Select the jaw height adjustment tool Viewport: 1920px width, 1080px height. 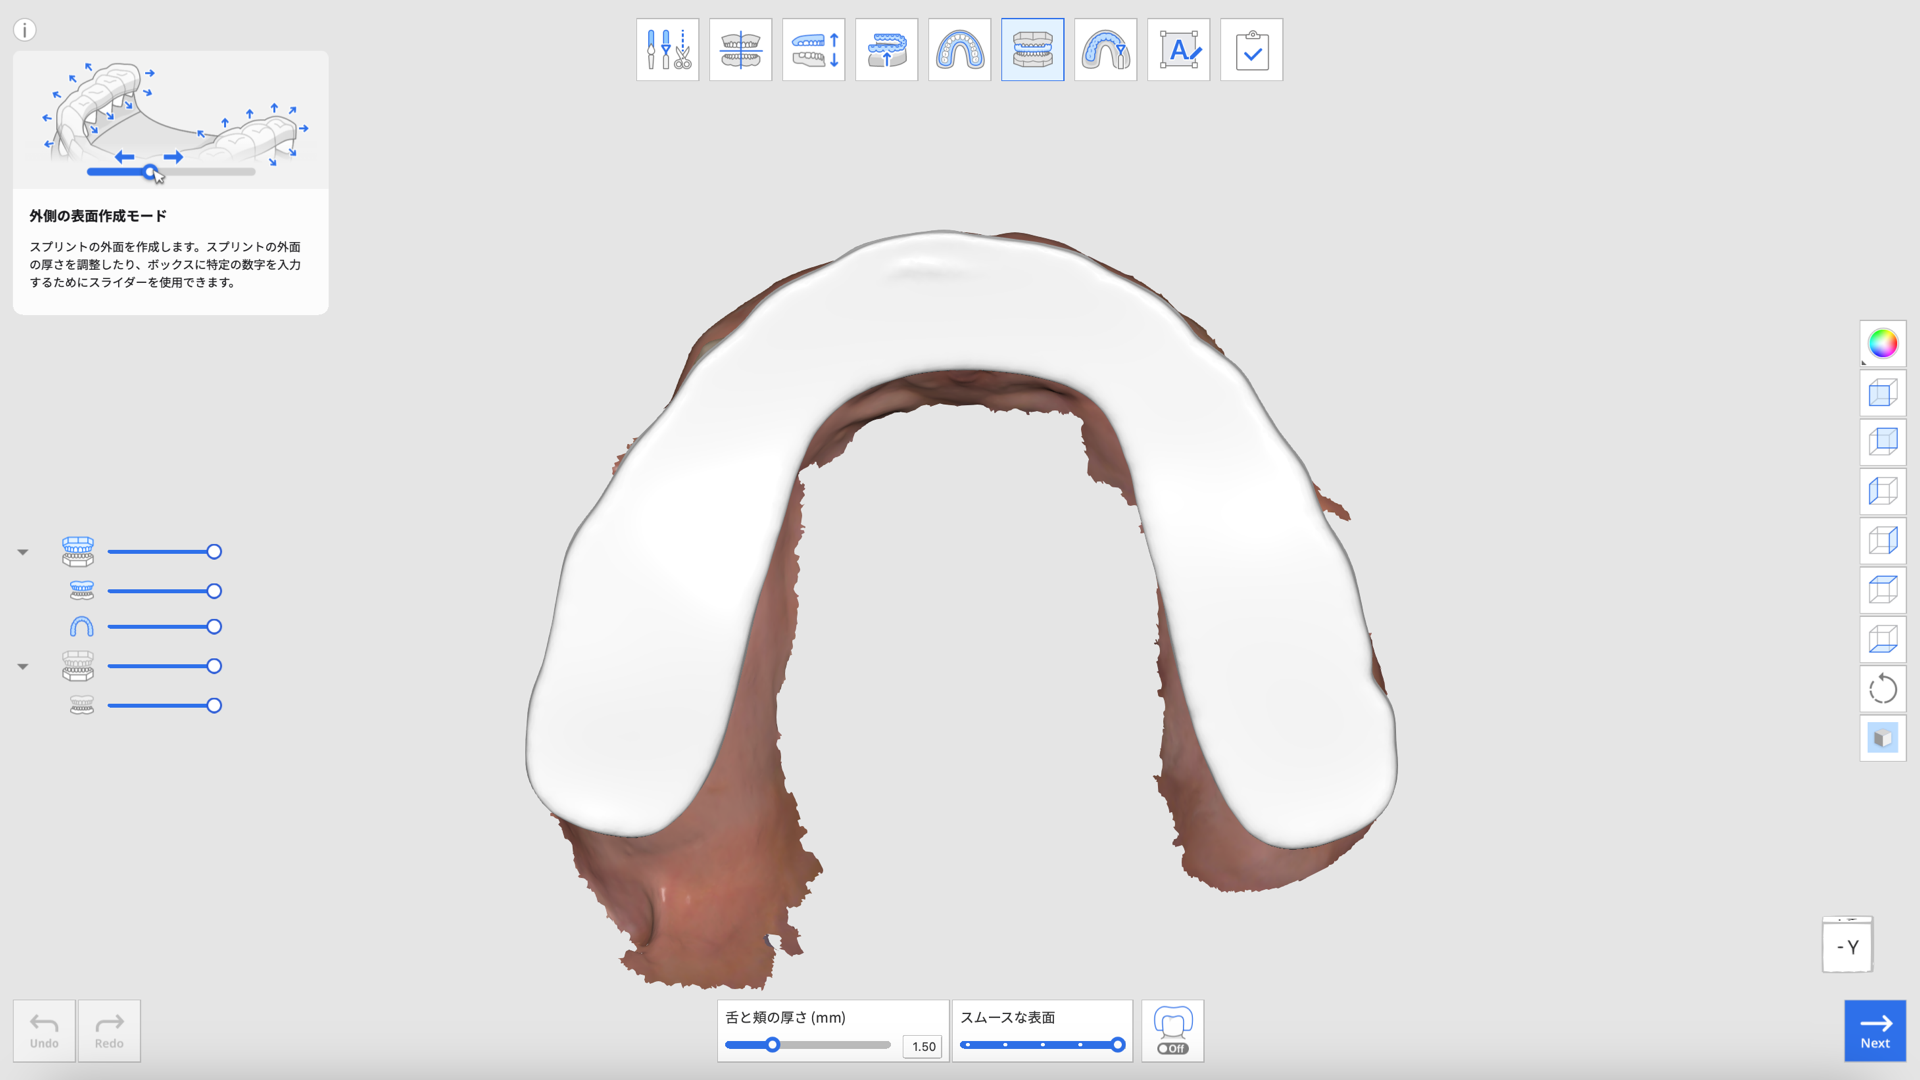click(813, 49)
